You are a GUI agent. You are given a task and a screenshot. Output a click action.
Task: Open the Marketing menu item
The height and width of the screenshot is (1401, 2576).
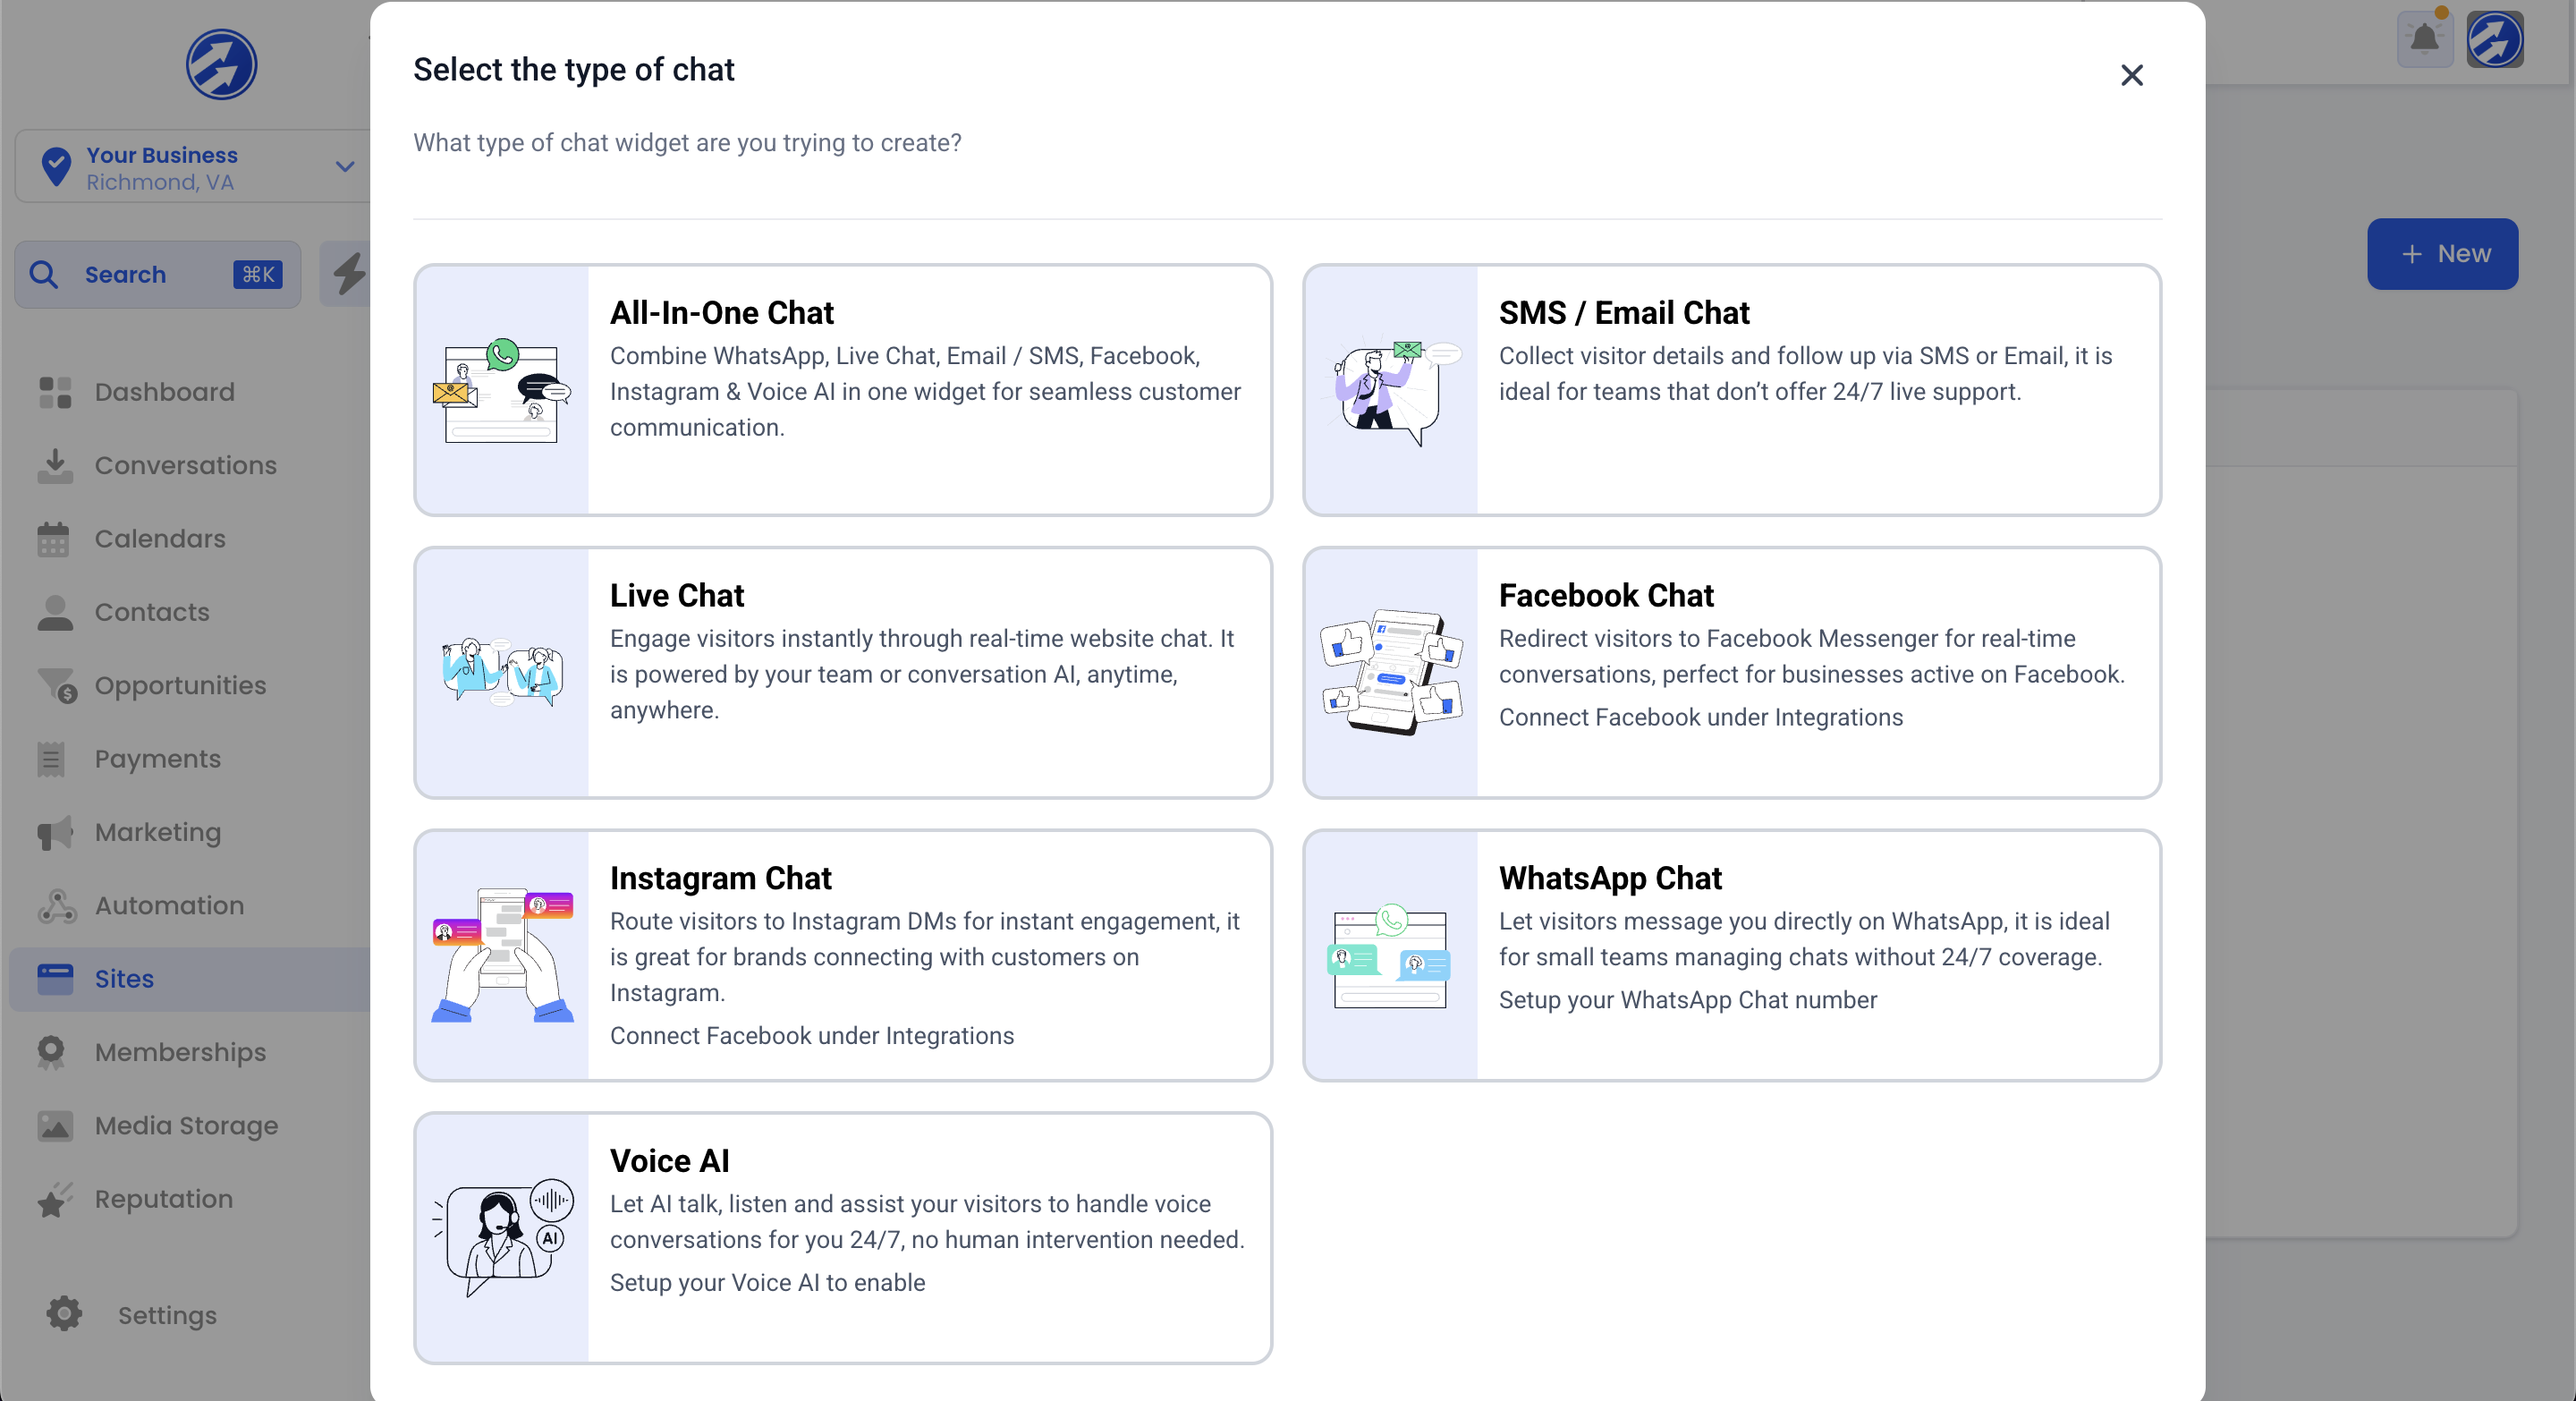pyautogui.click(x=157, y=832)
